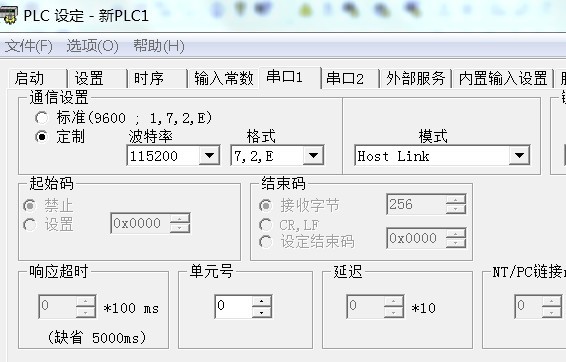Click the 单元号 unit number input field
This screenshot has height=362, width=566.
[234, 306]
